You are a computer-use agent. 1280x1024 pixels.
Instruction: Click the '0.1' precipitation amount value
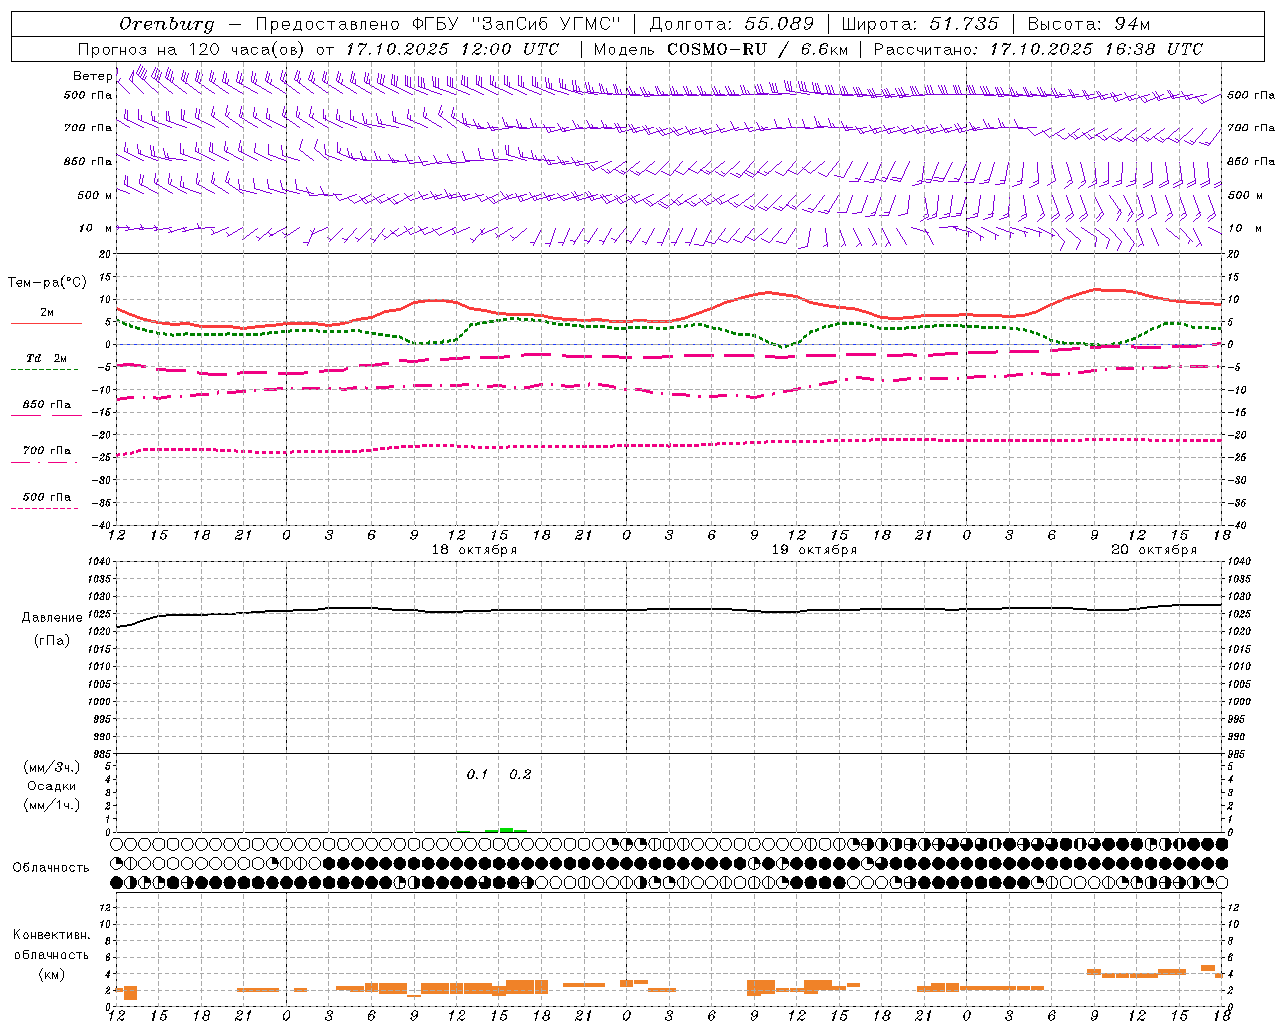[477, 775]
